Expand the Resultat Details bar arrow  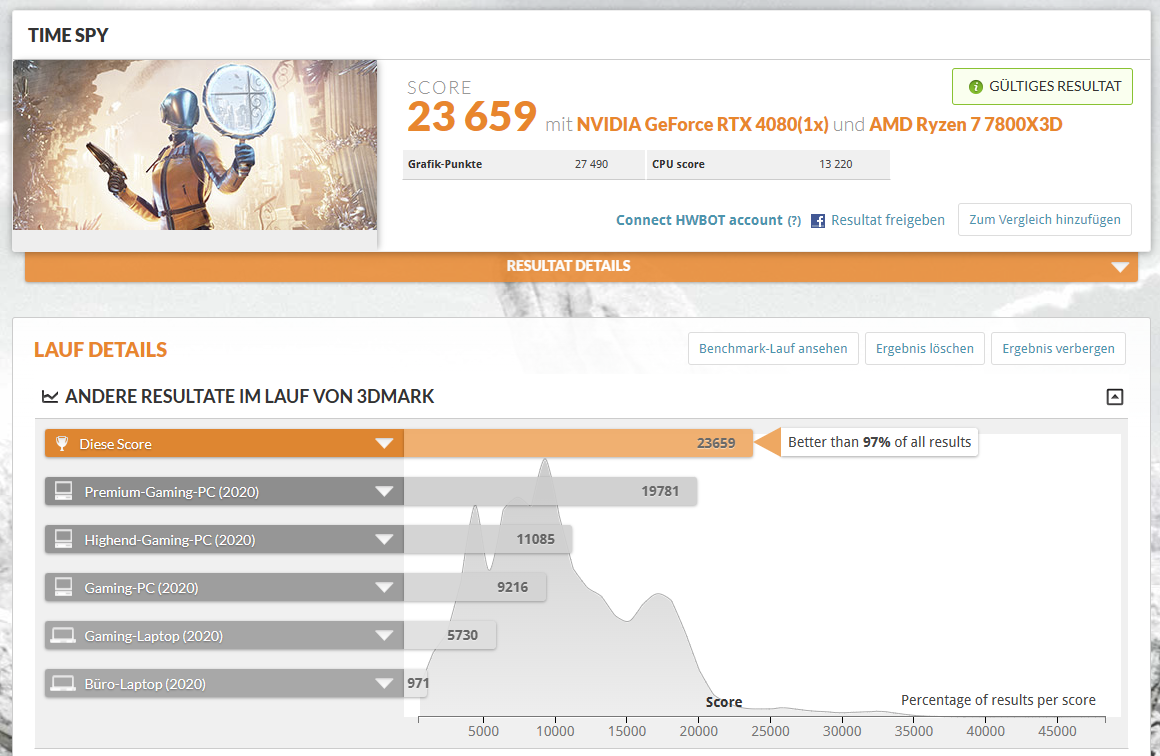point(1120,267)
